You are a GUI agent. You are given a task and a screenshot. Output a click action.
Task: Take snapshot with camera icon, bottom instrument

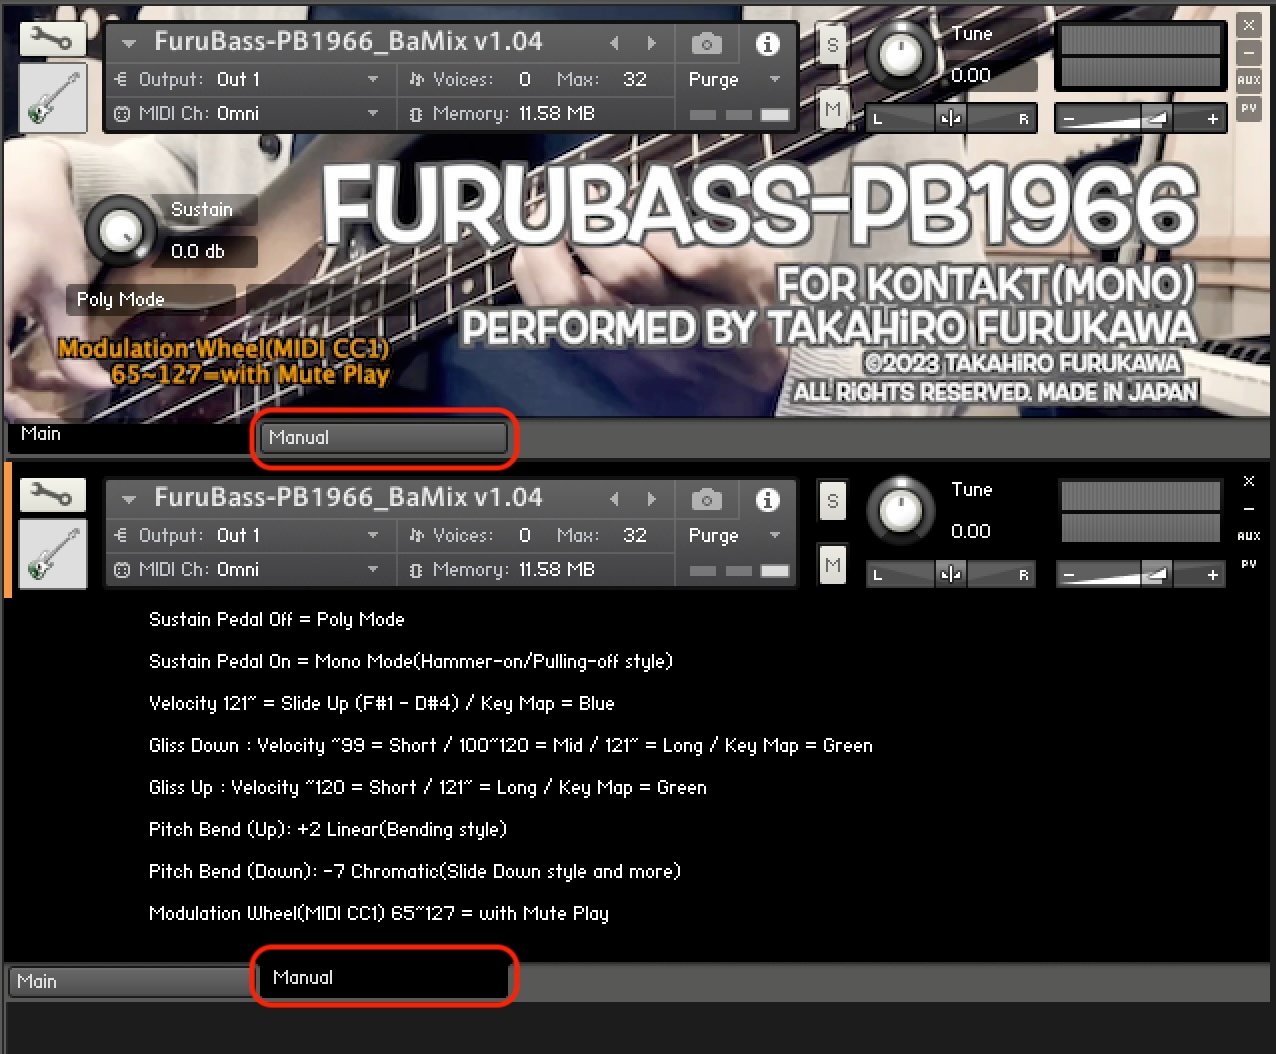[x=707, y=499]
